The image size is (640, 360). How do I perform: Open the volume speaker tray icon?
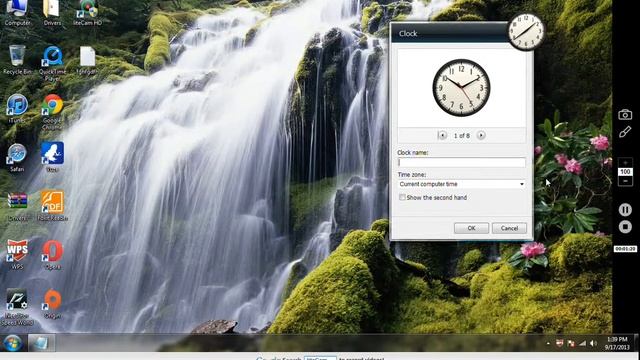(593, 344)
